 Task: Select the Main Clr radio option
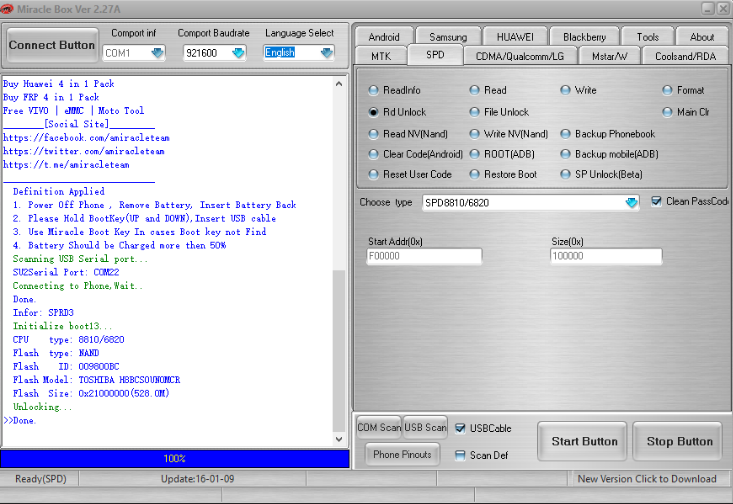[686, 112]
